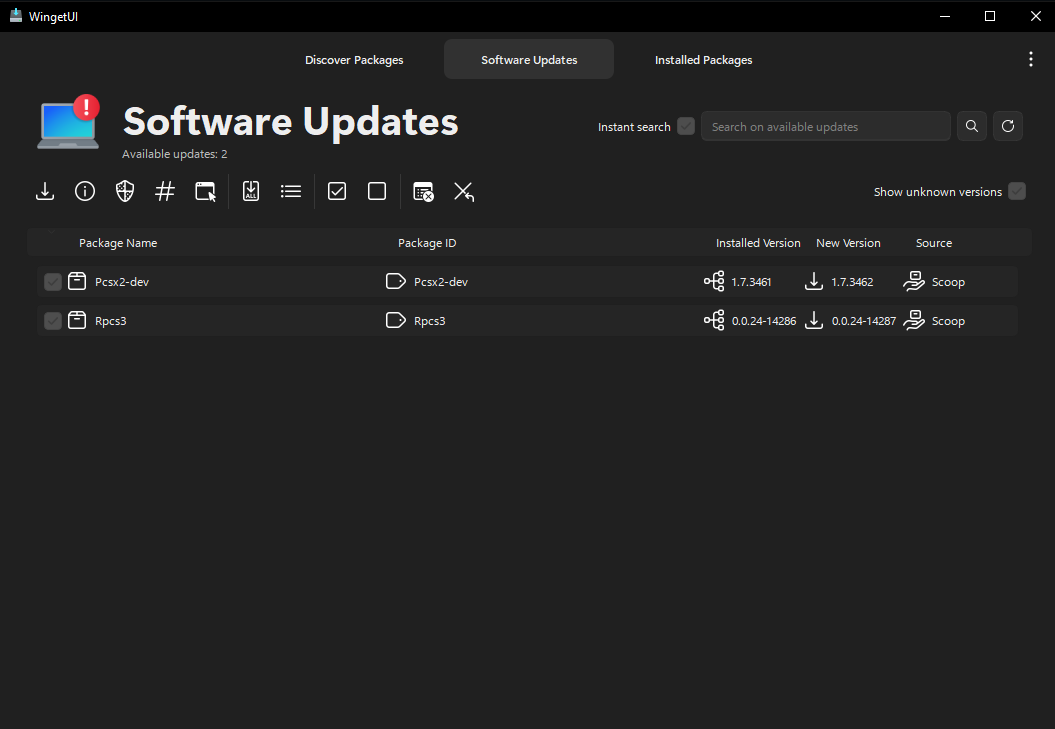Image resolution: width=1055 pixels, height=729 pixels.
Task: Open the three-dot more options menu
Action: click(x=1031, y=59)
